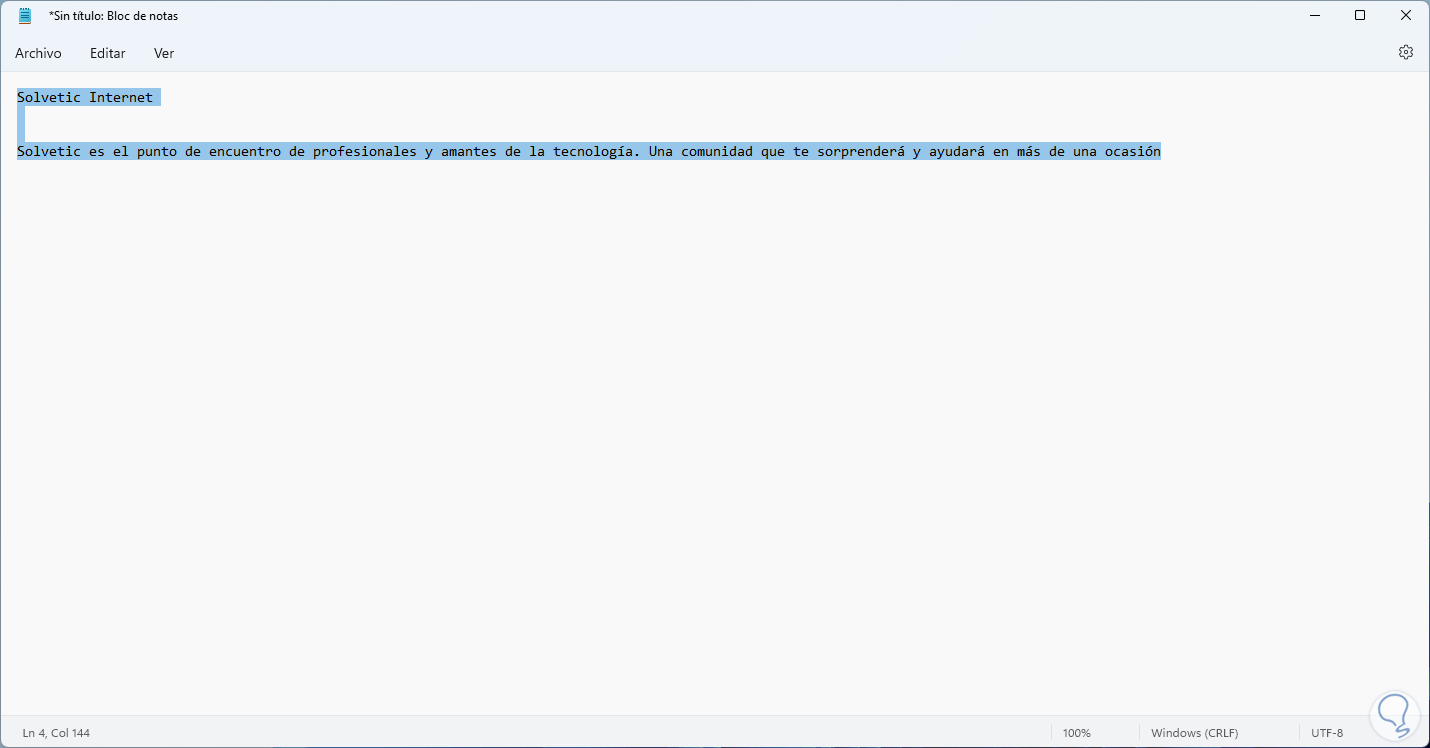Open the Archivo menu
This screenshot has height=748, width=1430.
coord(38,53)
